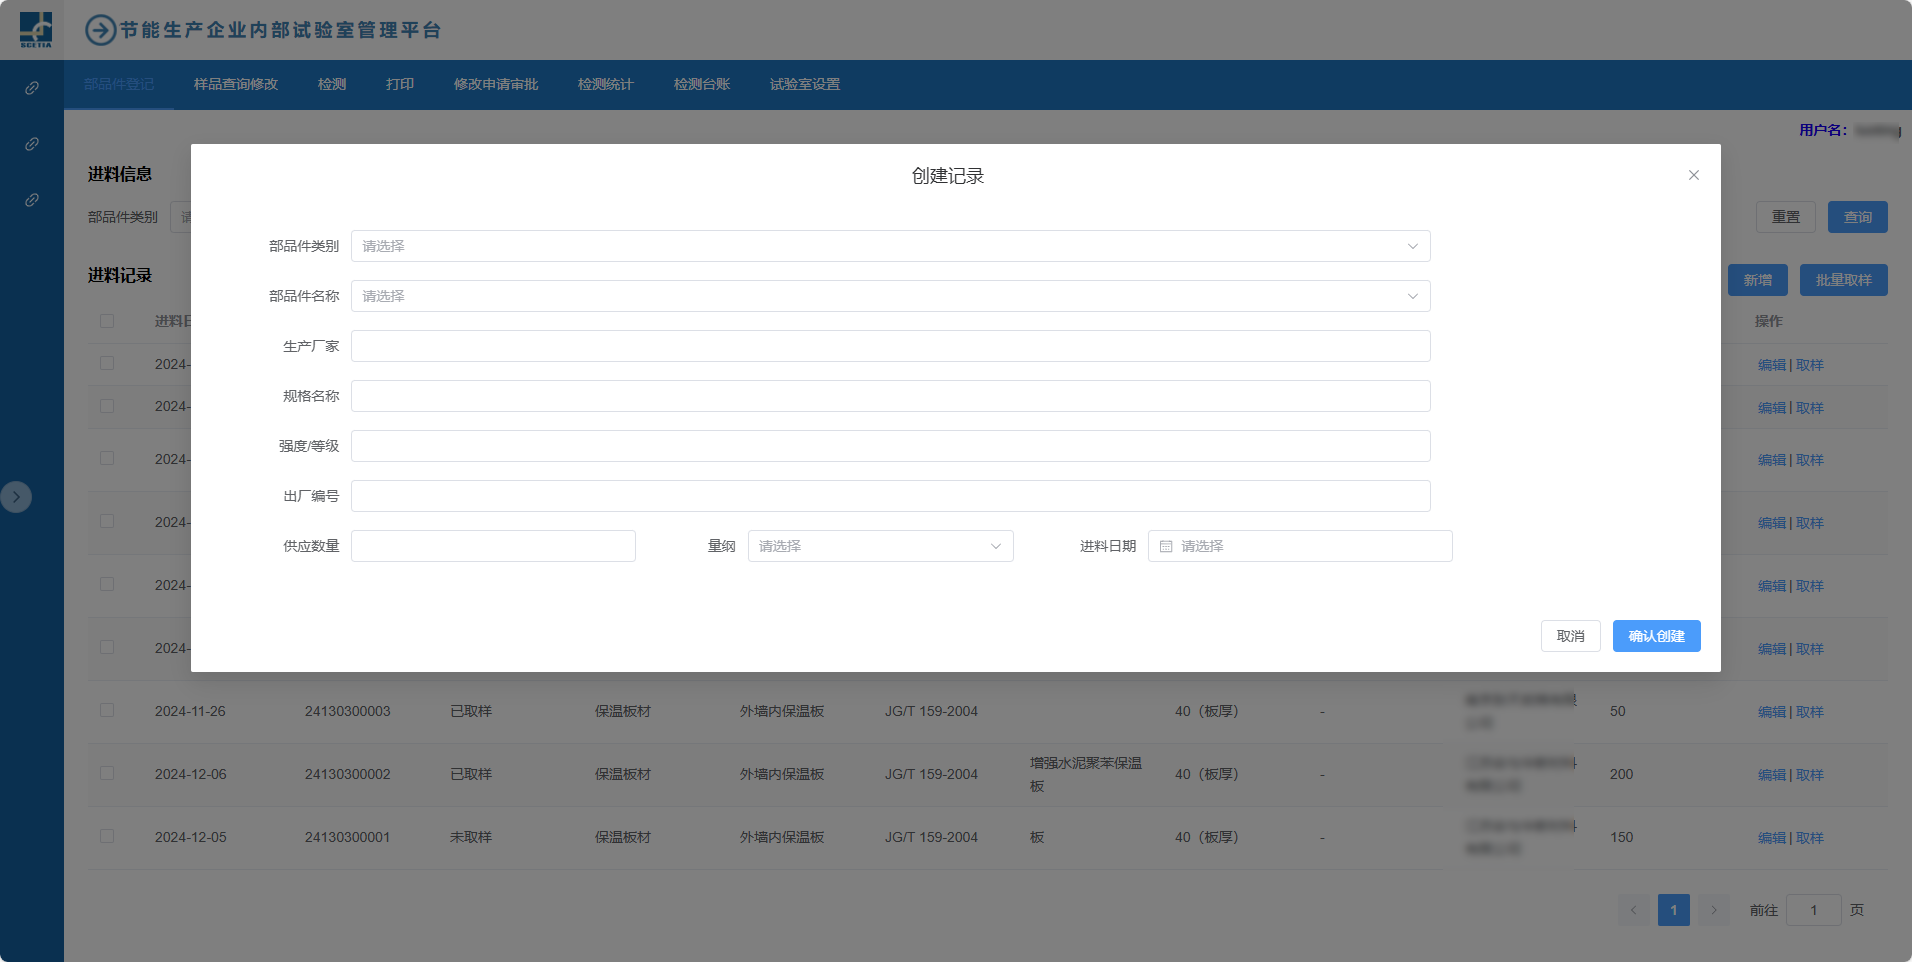This screenshot has width=1912, height=962.
Task: Click the 确认创建 button
Action: coord(1656,636)
